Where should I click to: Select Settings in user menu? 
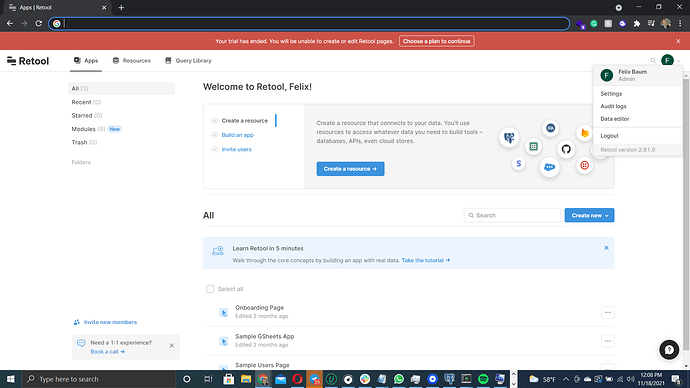click(x=611, y=94)
